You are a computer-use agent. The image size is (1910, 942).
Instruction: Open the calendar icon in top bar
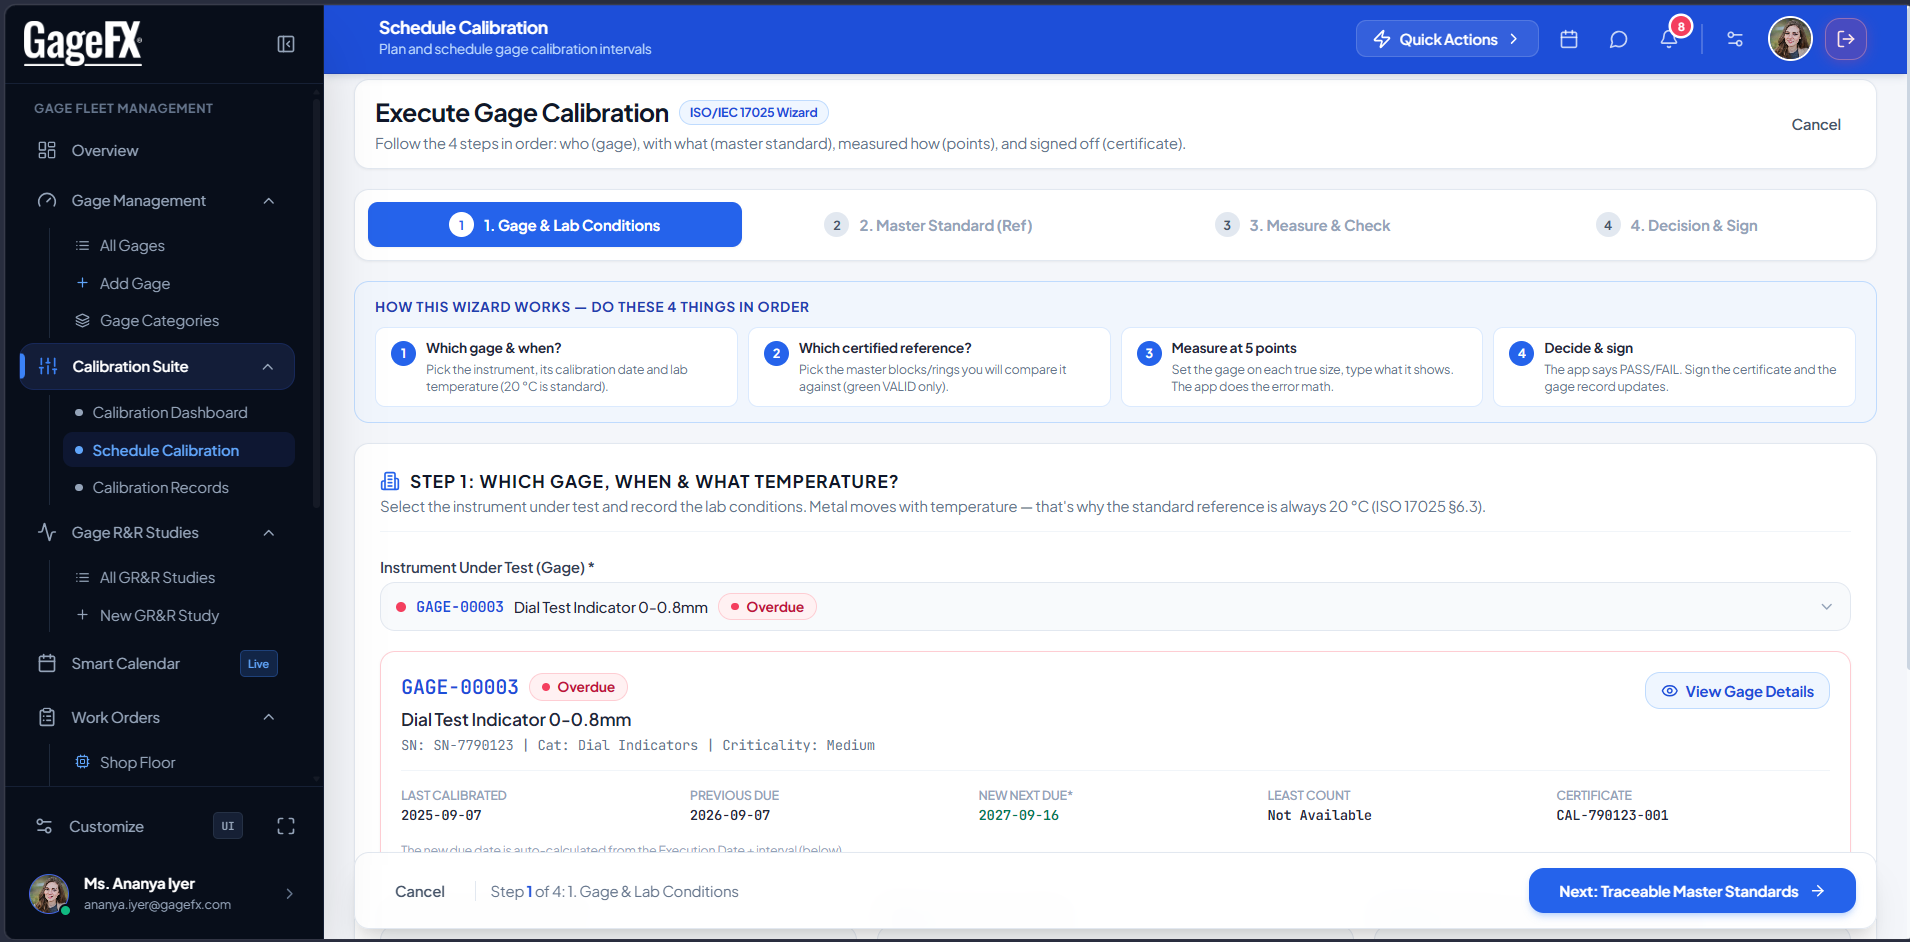tap(1569, 39)
